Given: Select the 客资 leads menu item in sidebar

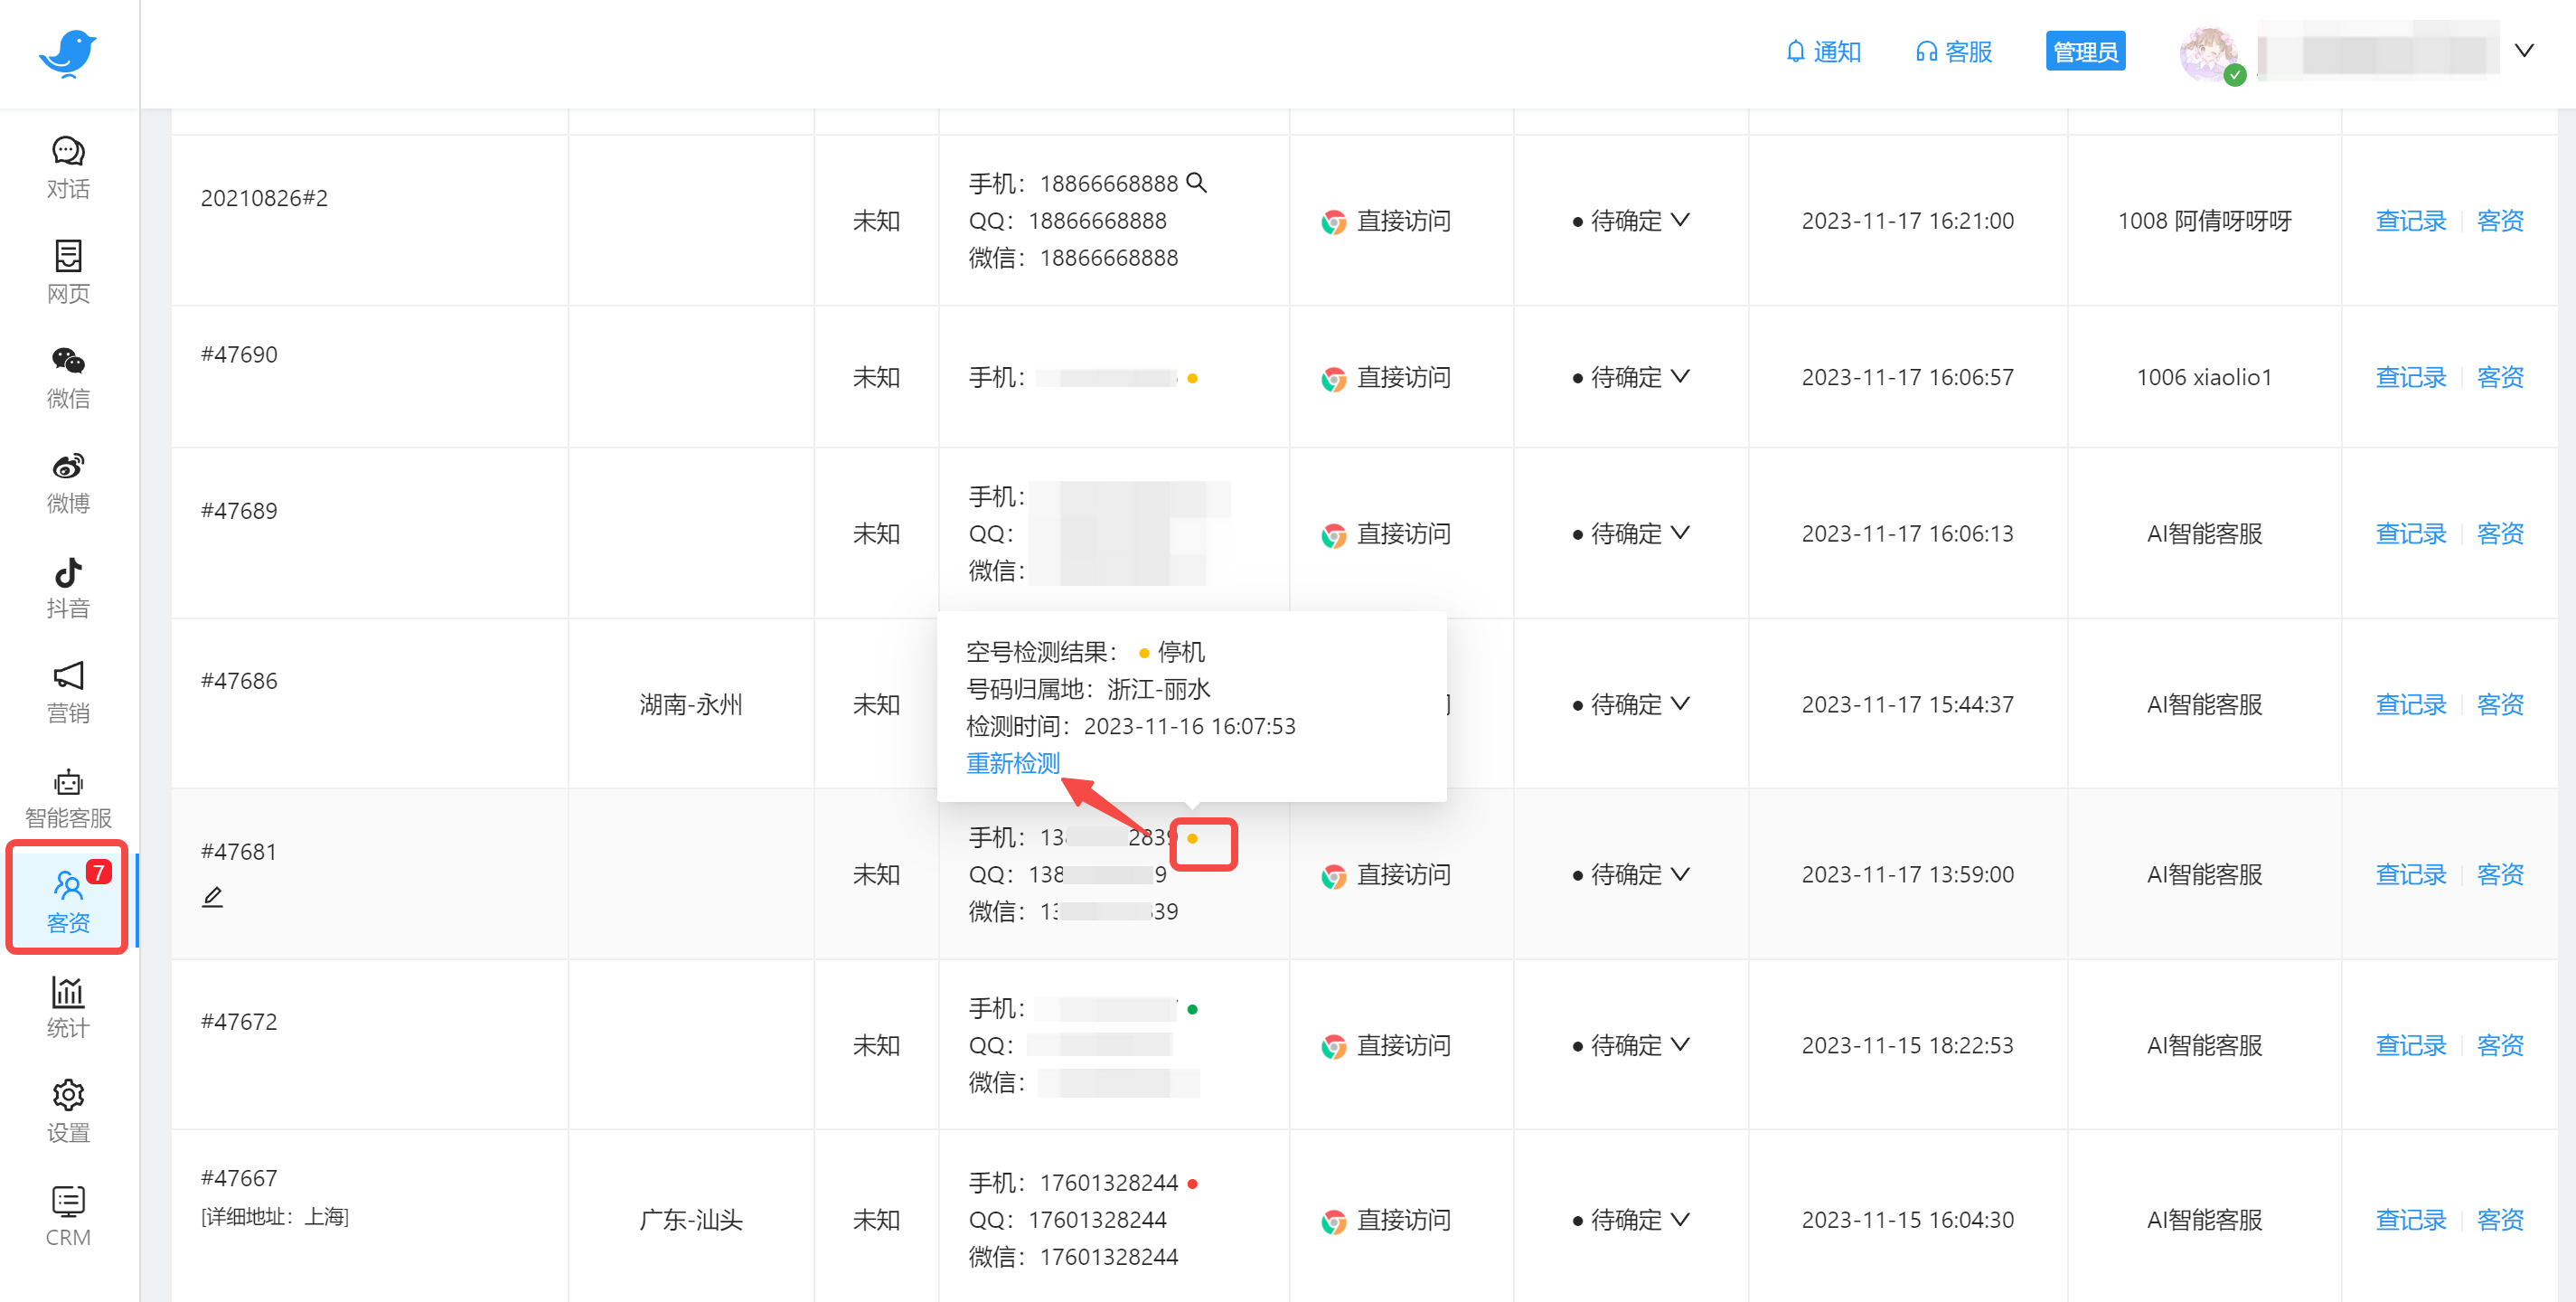Looking at the screenshot, I should tap(68, 899).
